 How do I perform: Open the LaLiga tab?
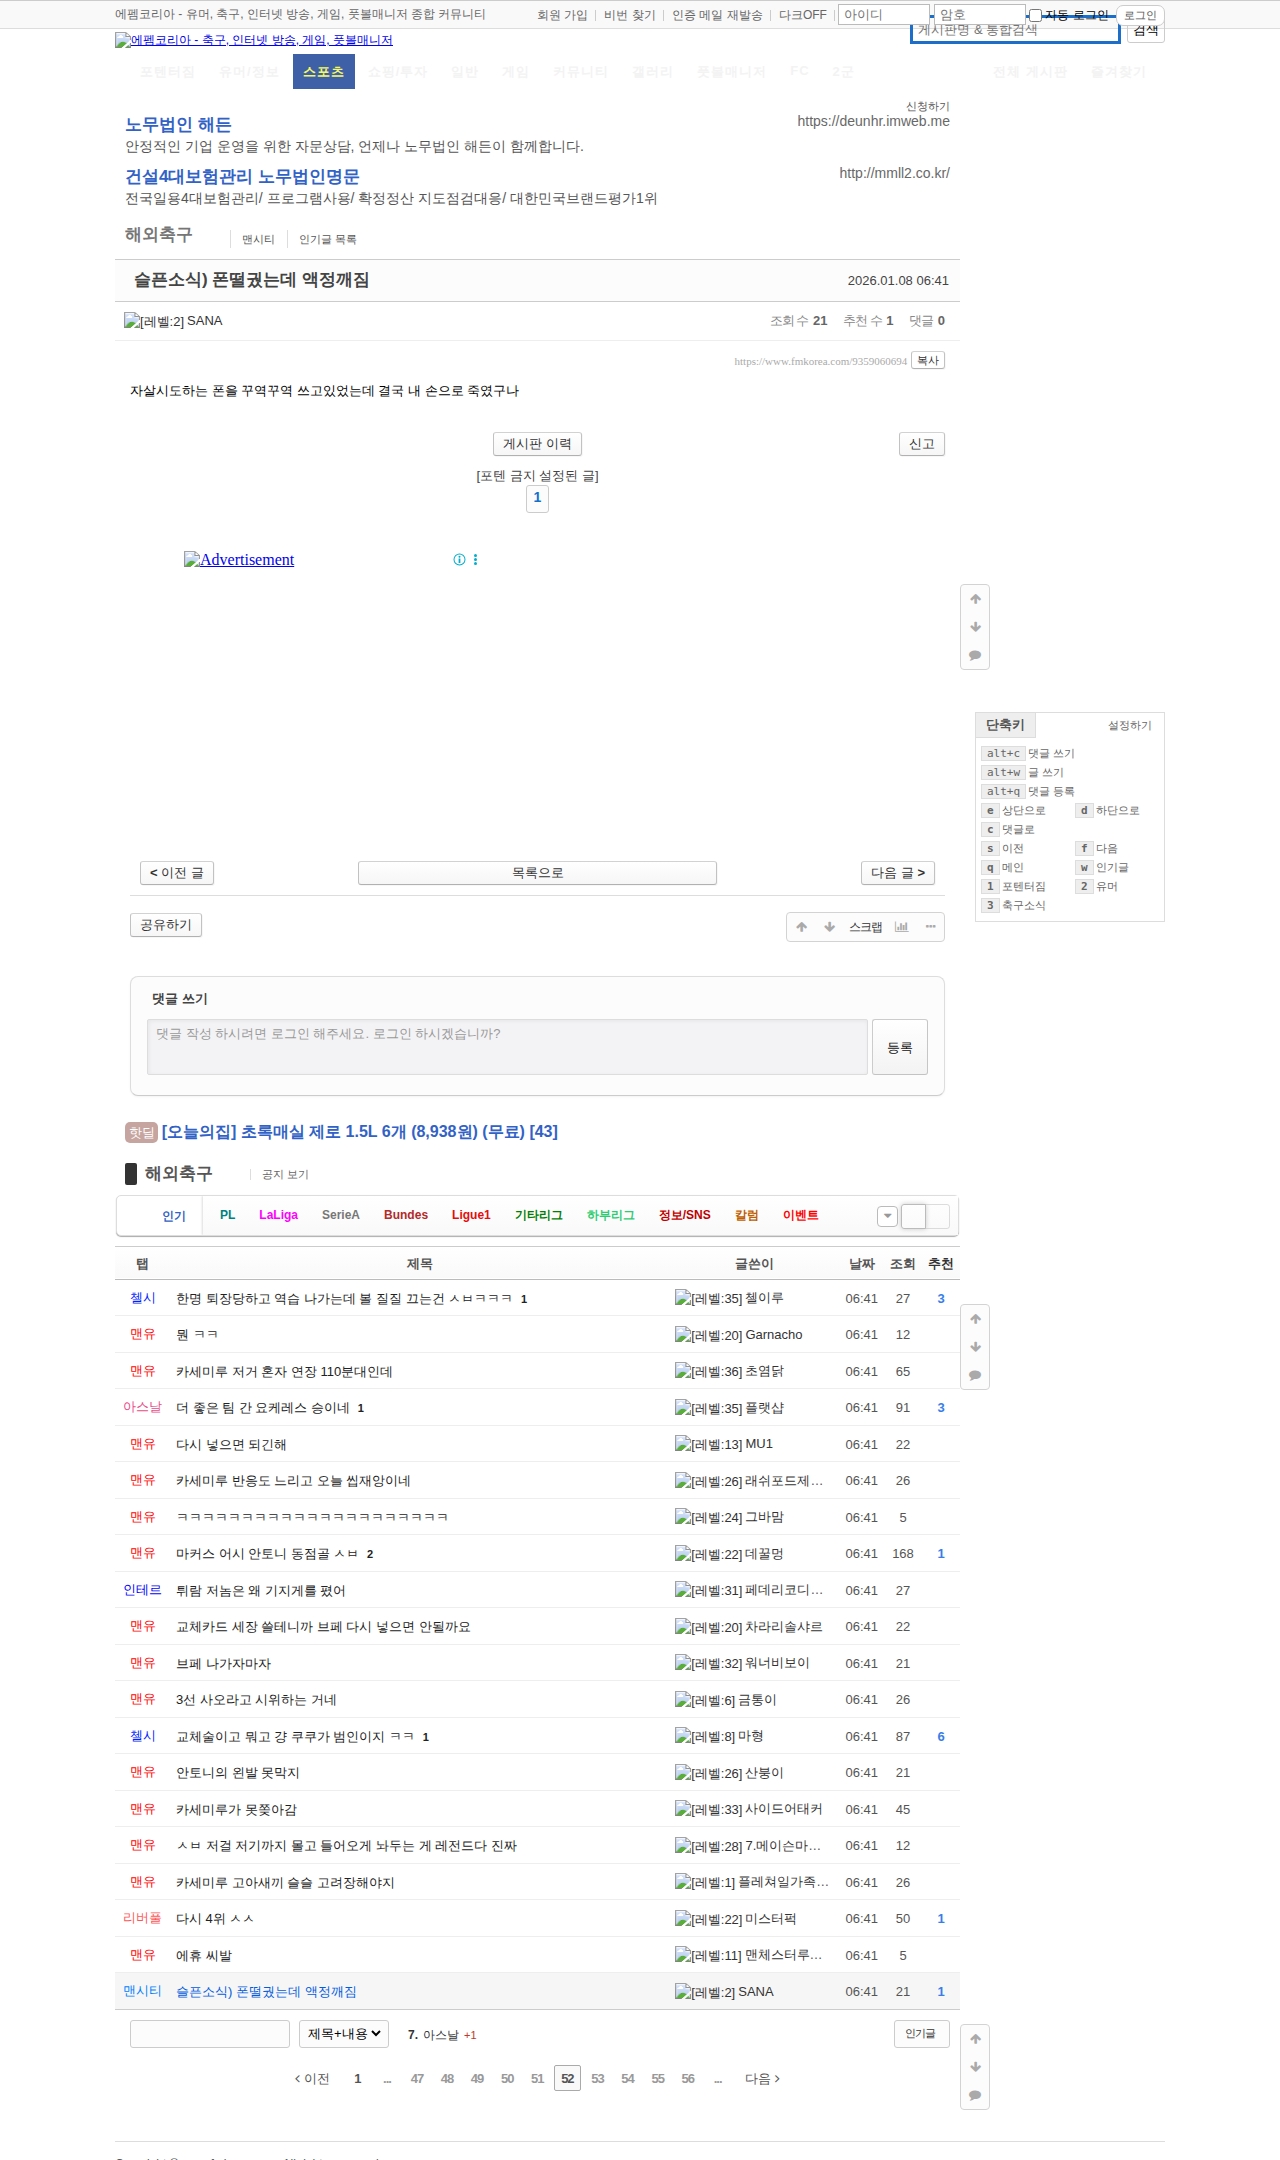click(278, 1215)
